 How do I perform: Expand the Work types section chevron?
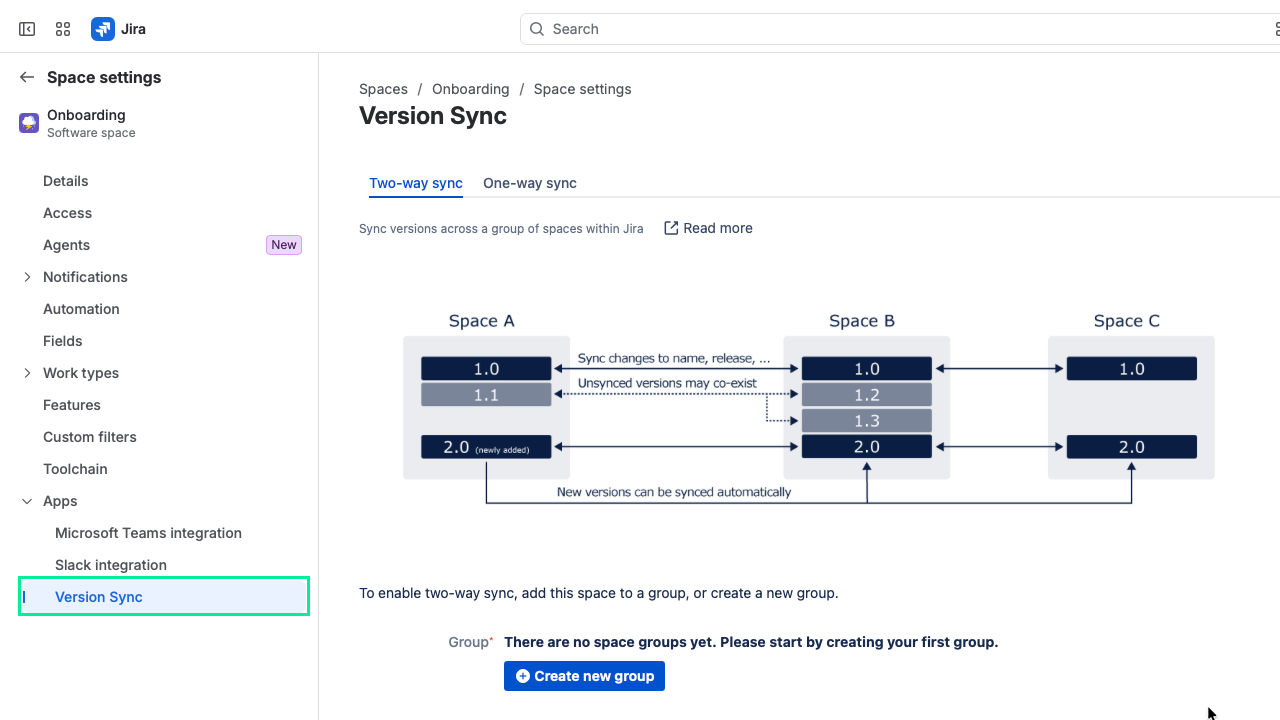click(x=27, y=373)
